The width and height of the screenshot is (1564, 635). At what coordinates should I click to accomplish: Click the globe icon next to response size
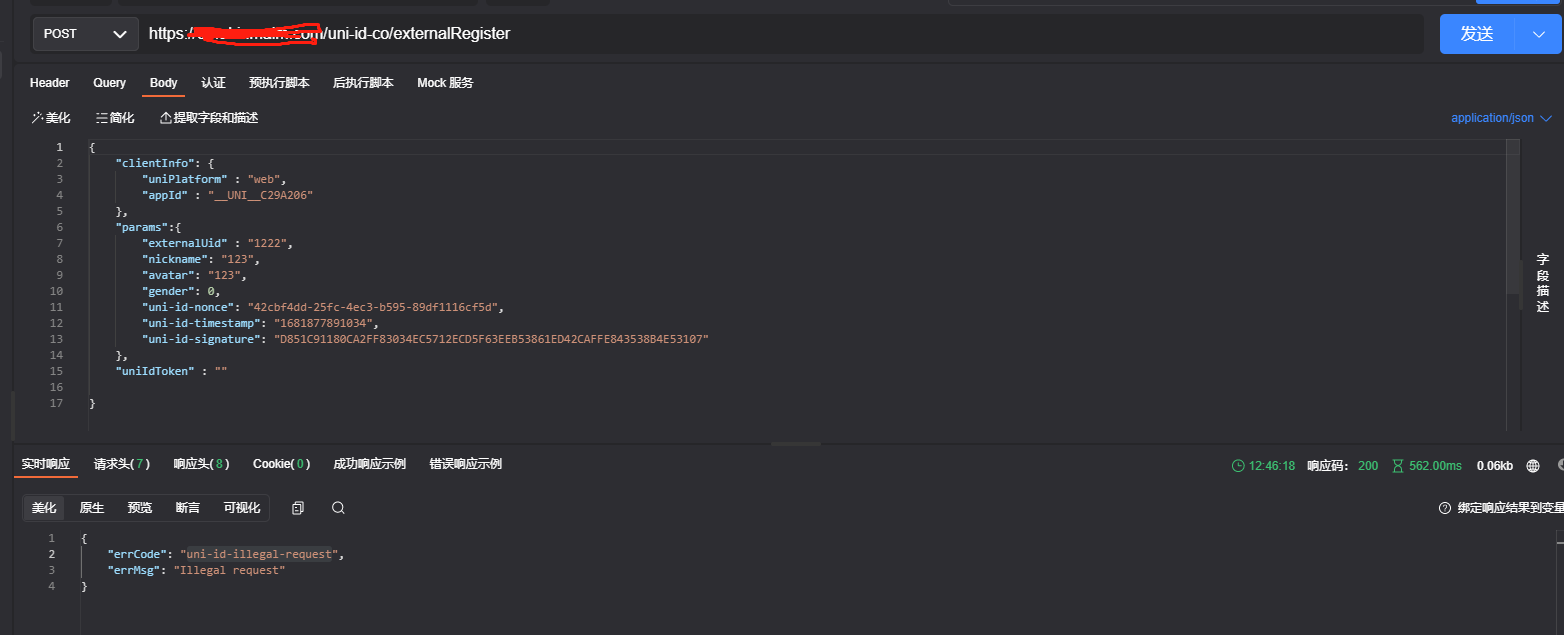[x=1533, y=465]
